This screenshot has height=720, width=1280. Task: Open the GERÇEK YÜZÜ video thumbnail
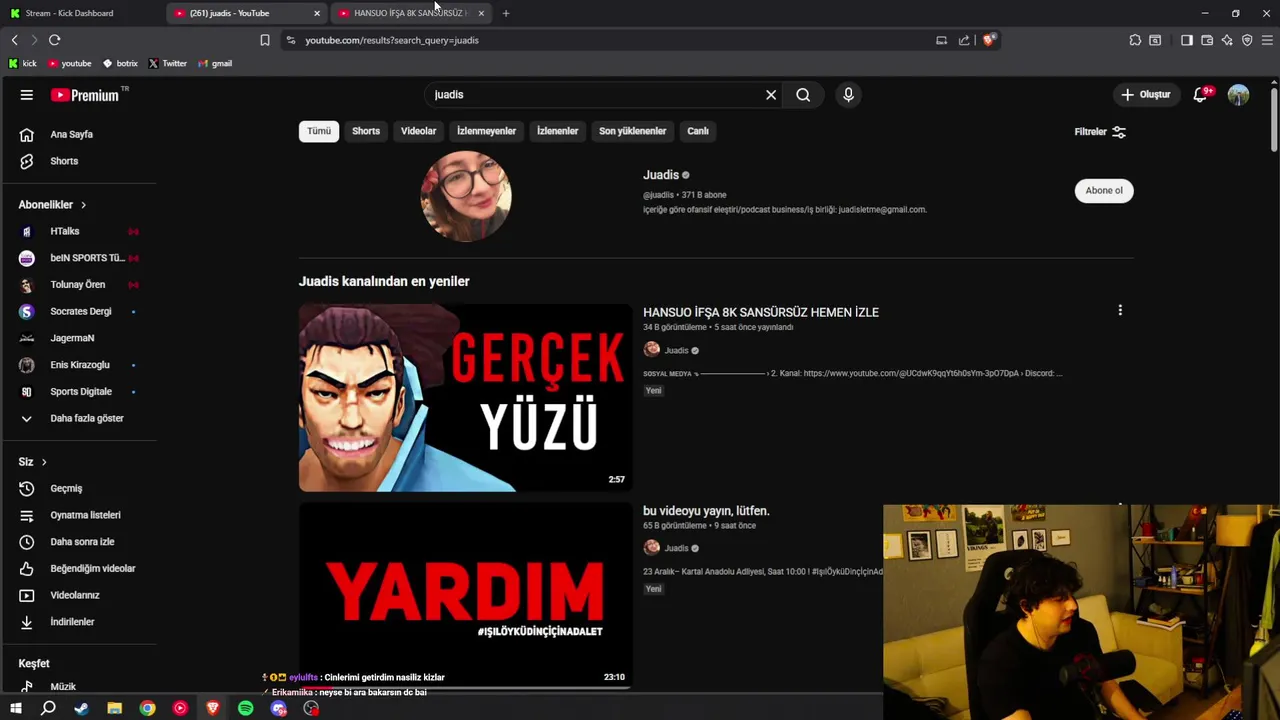465,398
